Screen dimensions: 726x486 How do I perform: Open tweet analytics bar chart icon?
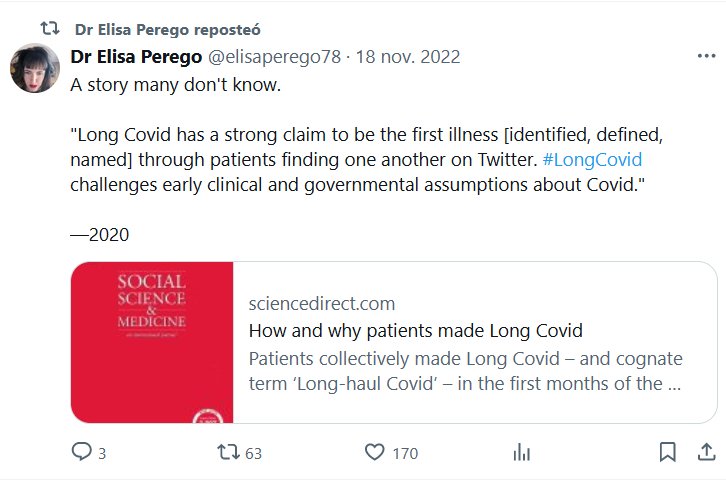(x=521, y=452)
